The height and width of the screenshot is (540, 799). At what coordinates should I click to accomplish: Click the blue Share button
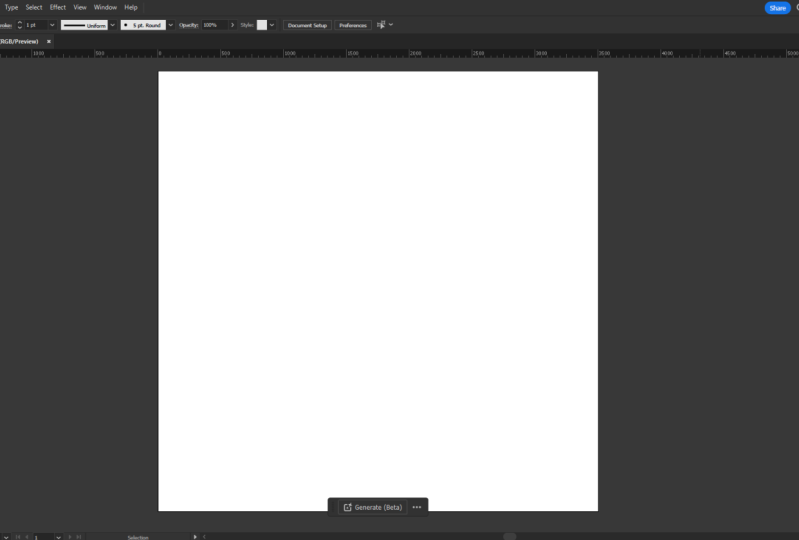(x=778, y=8)
